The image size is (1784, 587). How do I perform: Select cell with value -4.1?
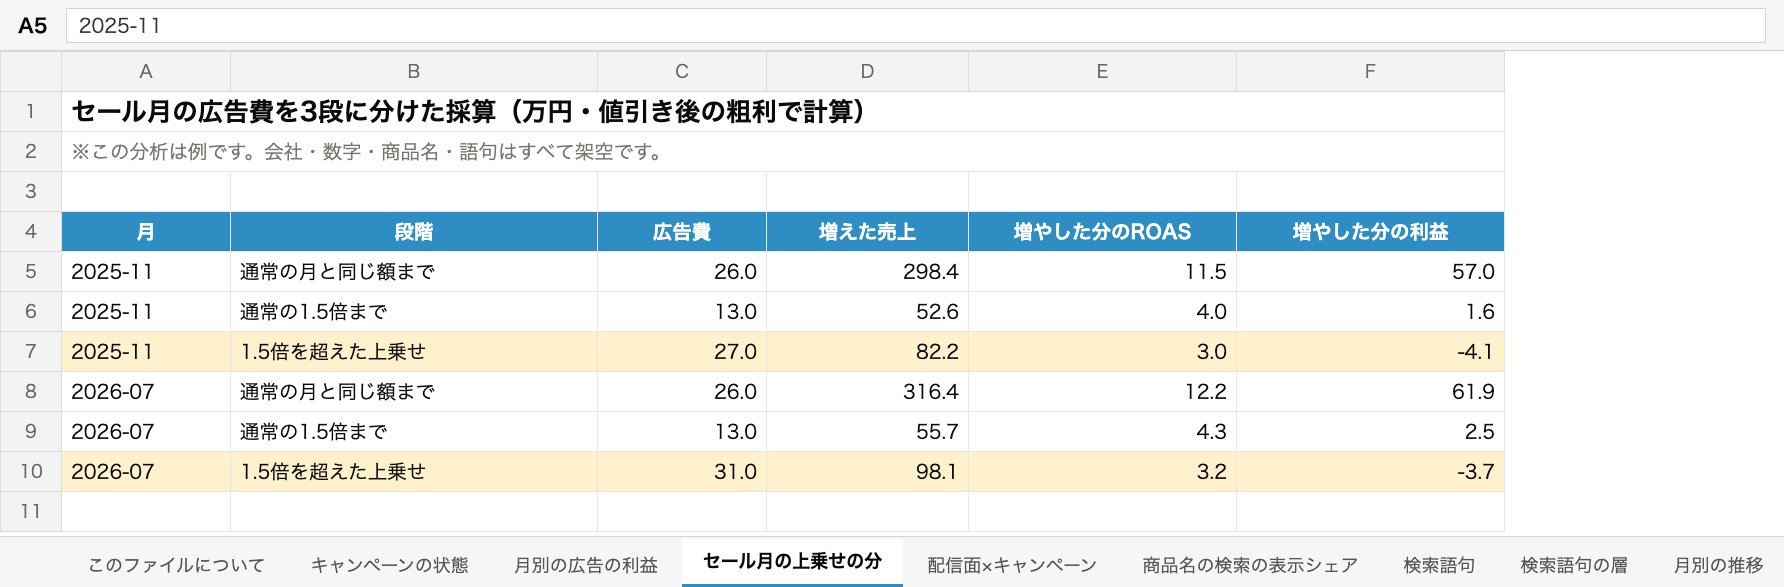[x=1370, y=352]
